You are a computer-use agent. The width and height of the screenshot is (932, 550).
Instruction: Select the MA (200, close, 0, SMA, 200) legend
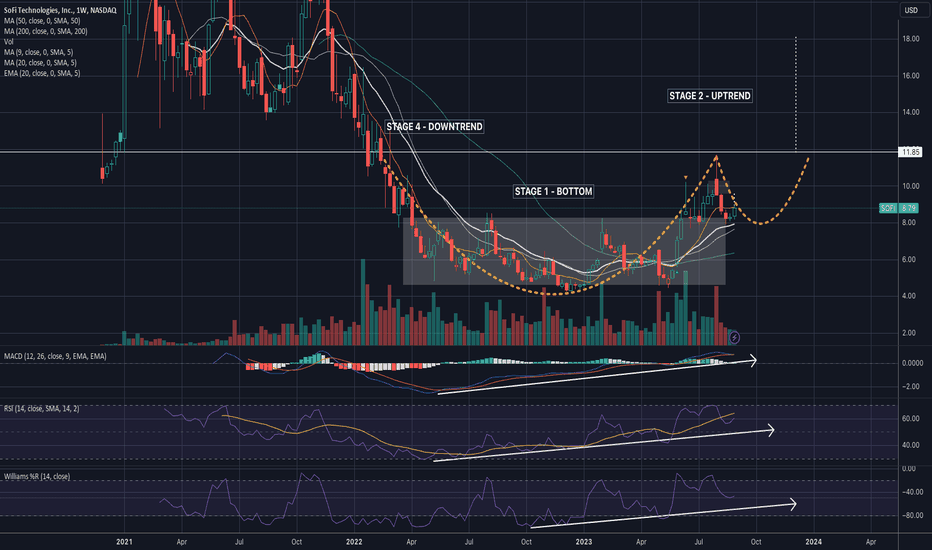click(46, 31)
